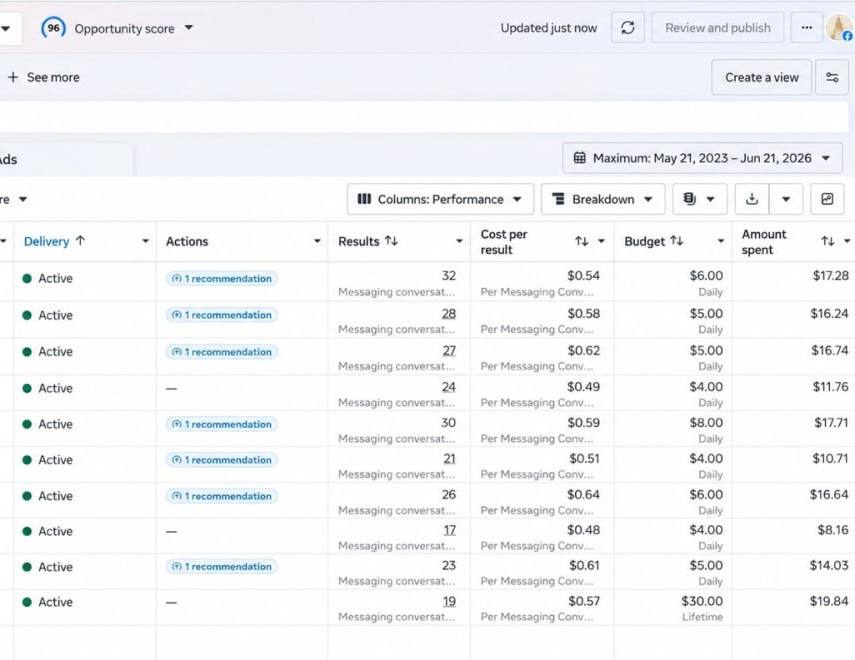Click the 96 opportunity score circle
Image resolution: width=855 pixels, height=660 pixels.
click(53, 28)
